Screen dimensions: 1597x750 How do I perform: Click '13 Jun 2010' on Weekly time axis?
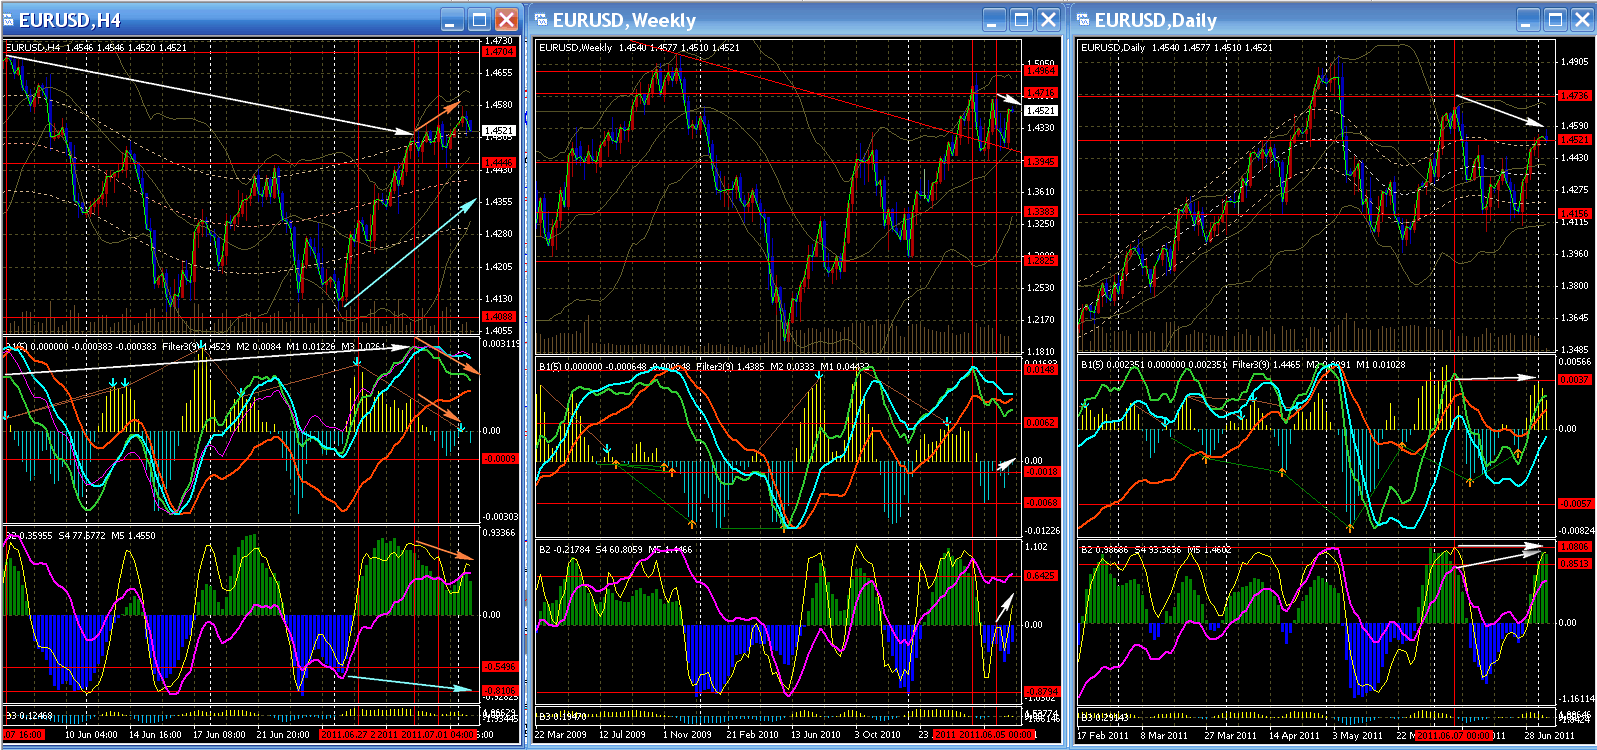816,734
